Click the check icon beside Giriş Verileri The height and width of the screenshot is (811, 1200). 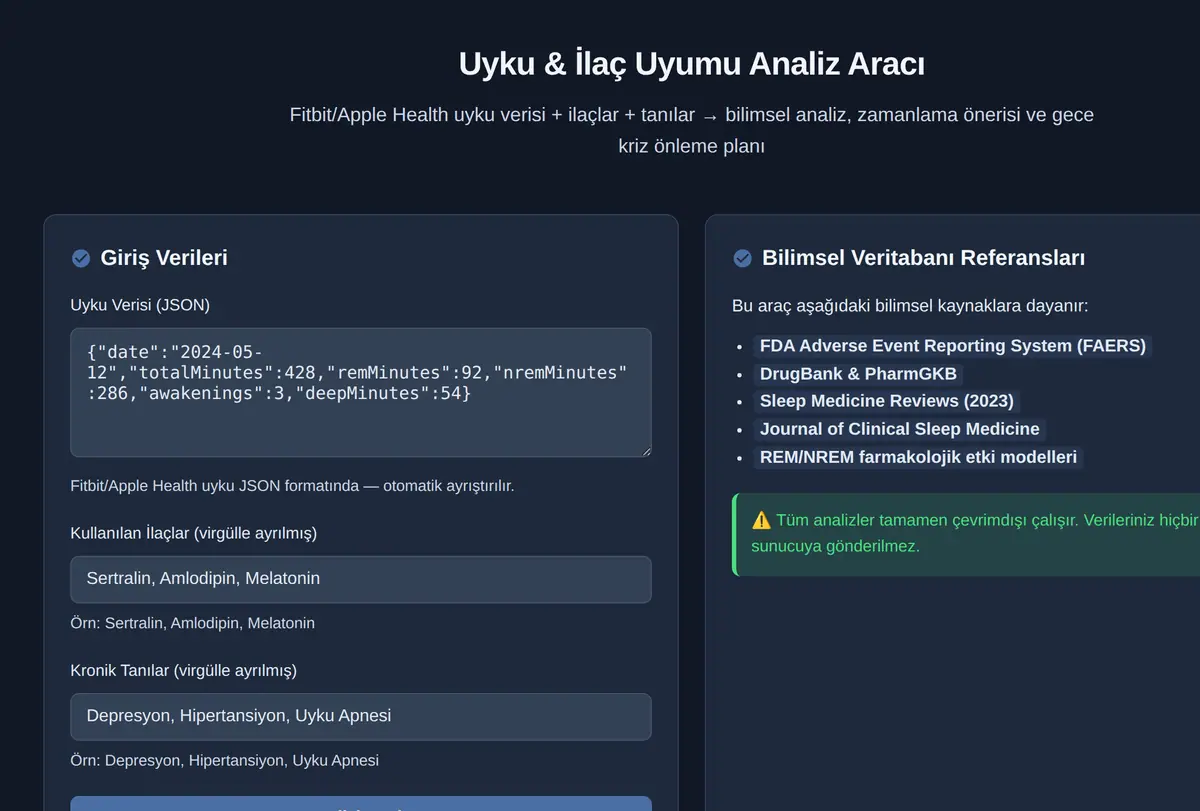click(81, 259)
